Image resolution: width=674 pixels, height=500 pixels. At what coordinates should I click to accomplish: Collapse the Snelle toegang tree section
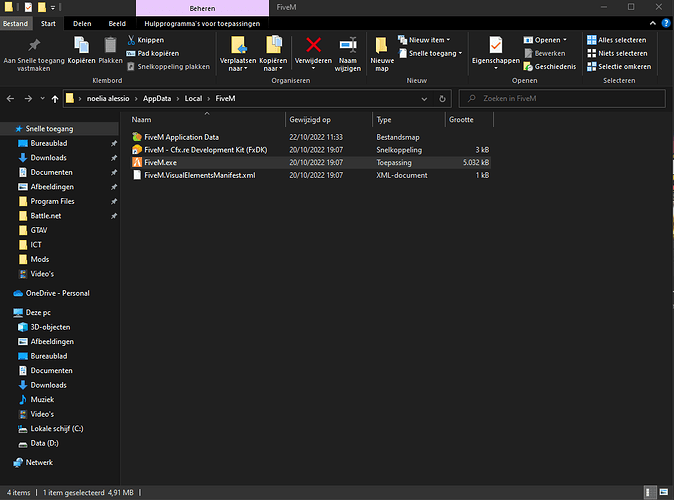[x=8, y=129]
